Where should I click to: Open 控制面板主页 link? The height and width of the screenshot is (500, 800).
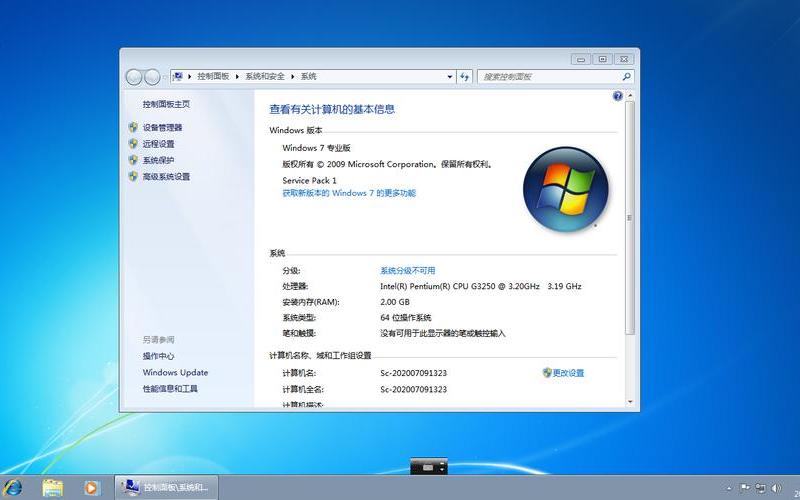pos(166,104)
